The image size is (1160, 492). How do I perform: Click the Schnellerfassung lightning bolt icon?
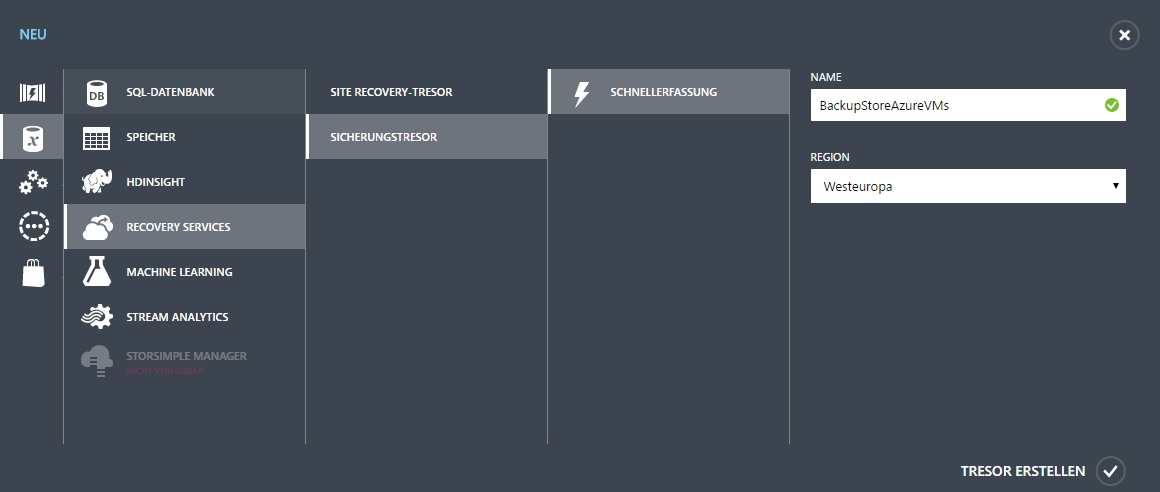point(582,93)
